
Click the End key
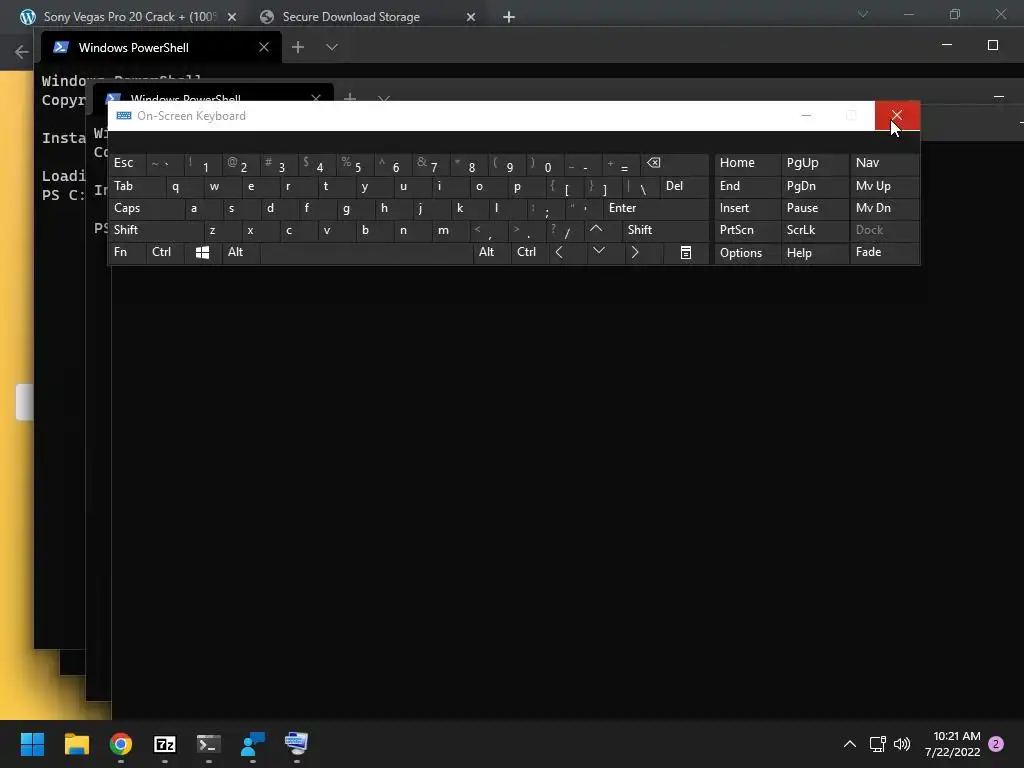point(747,187)
